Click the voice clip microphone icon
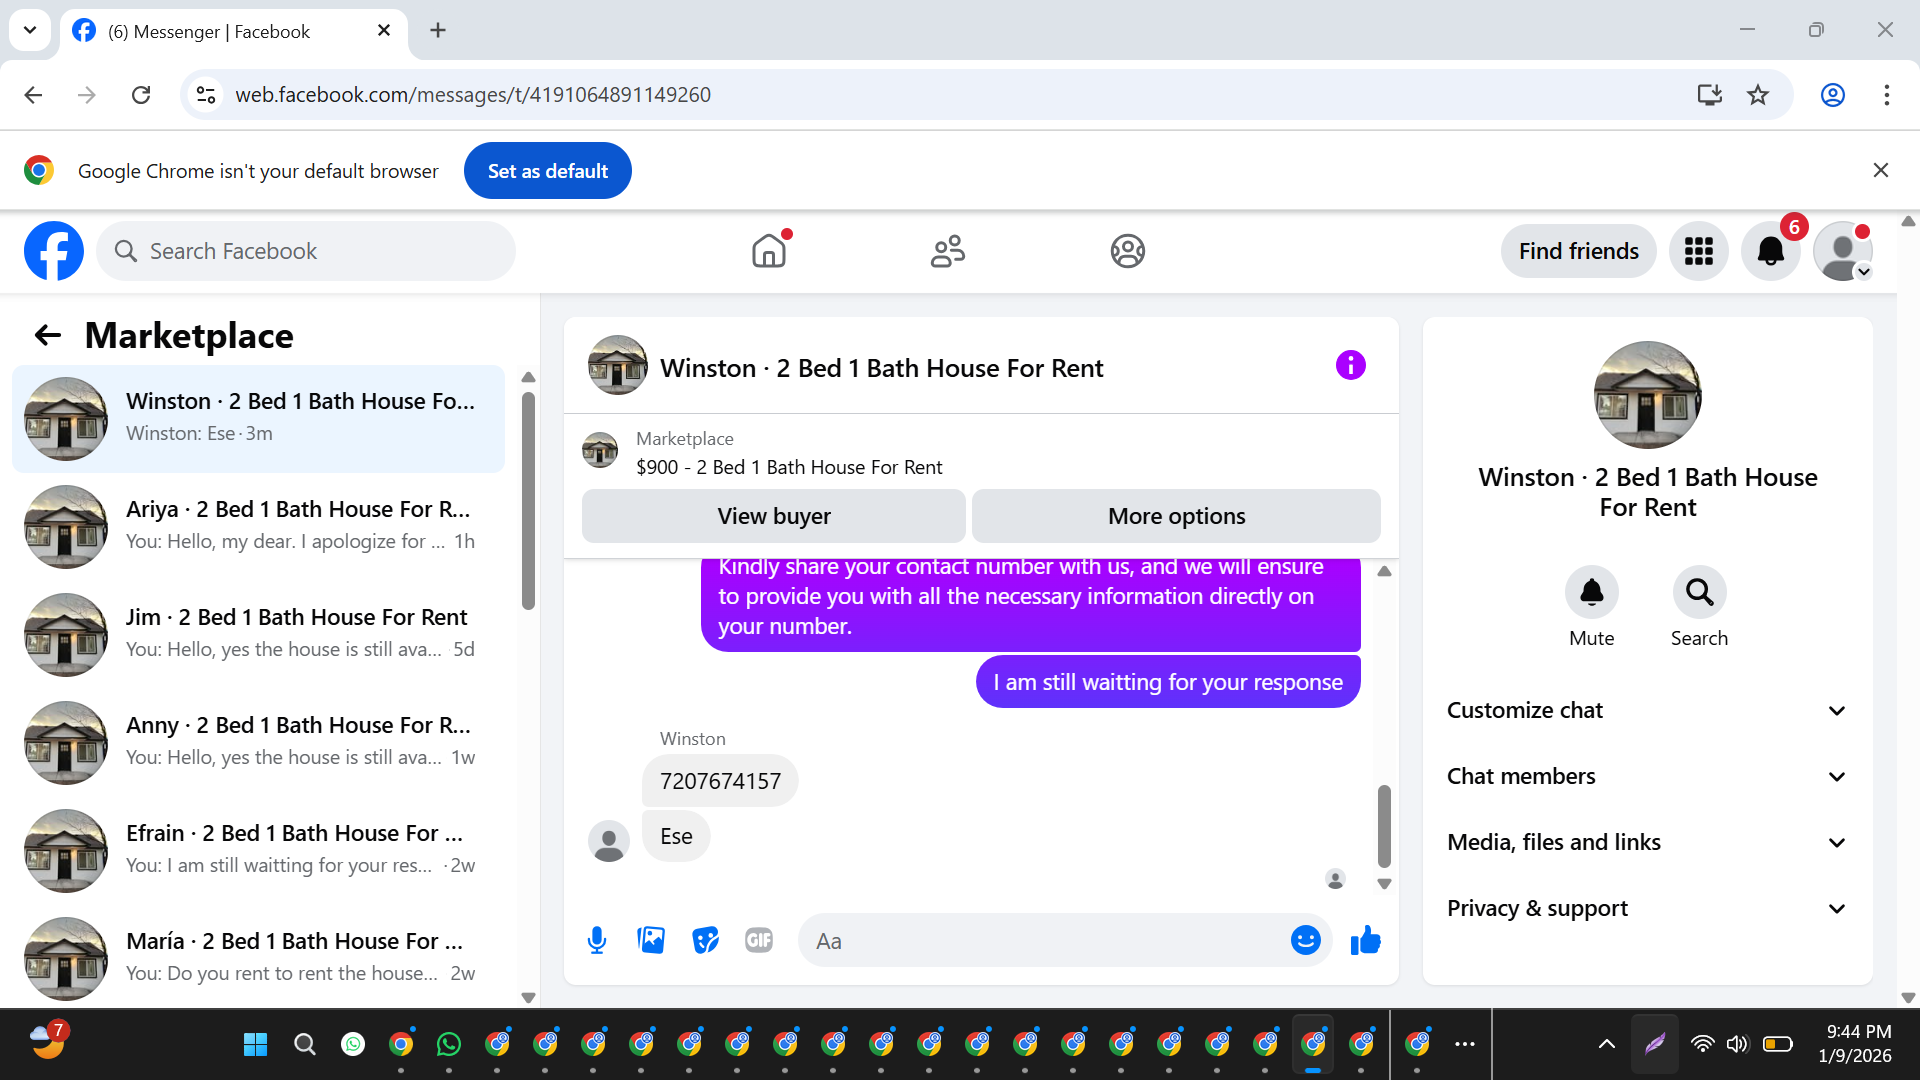The image size is (1920, 1080). pyautogui.click(x=597, y=940)
